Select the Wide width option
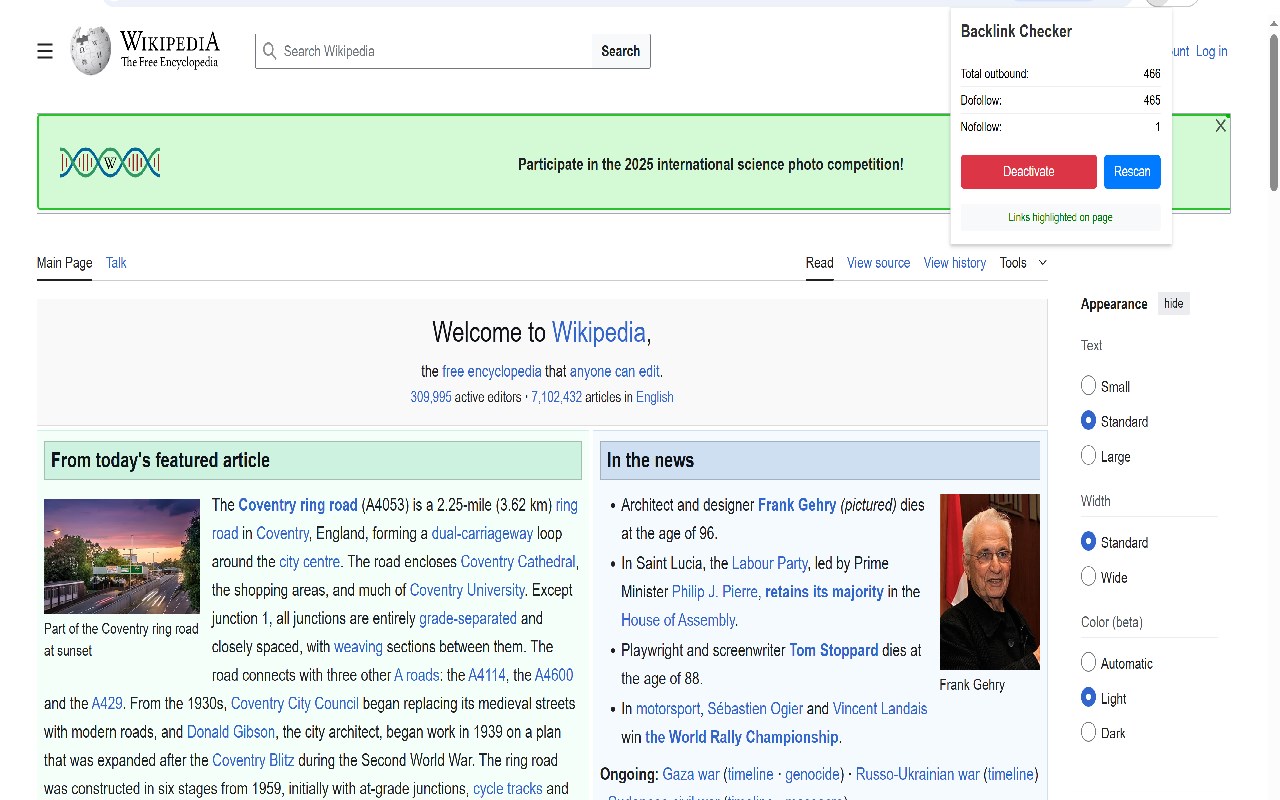The height and width of the screenshot is (800, 1280). (1089, 577)
